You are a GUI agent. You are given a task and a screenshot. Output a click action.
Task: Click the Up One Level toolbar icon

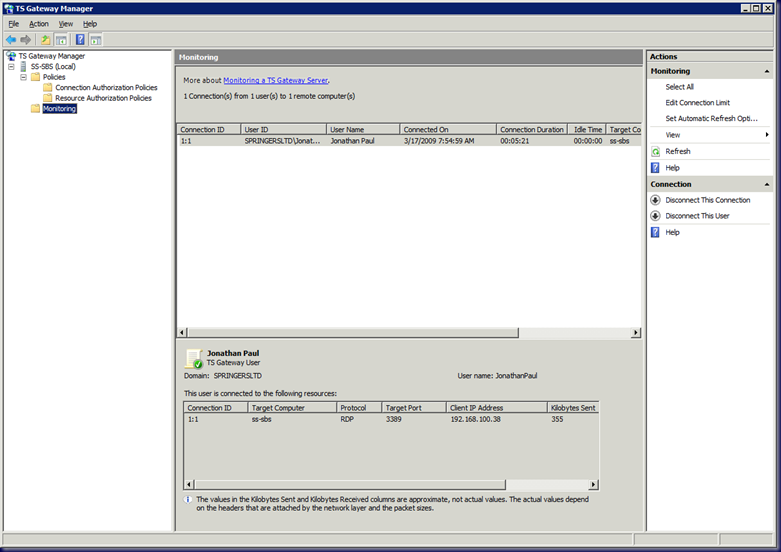tap(45, 39)
